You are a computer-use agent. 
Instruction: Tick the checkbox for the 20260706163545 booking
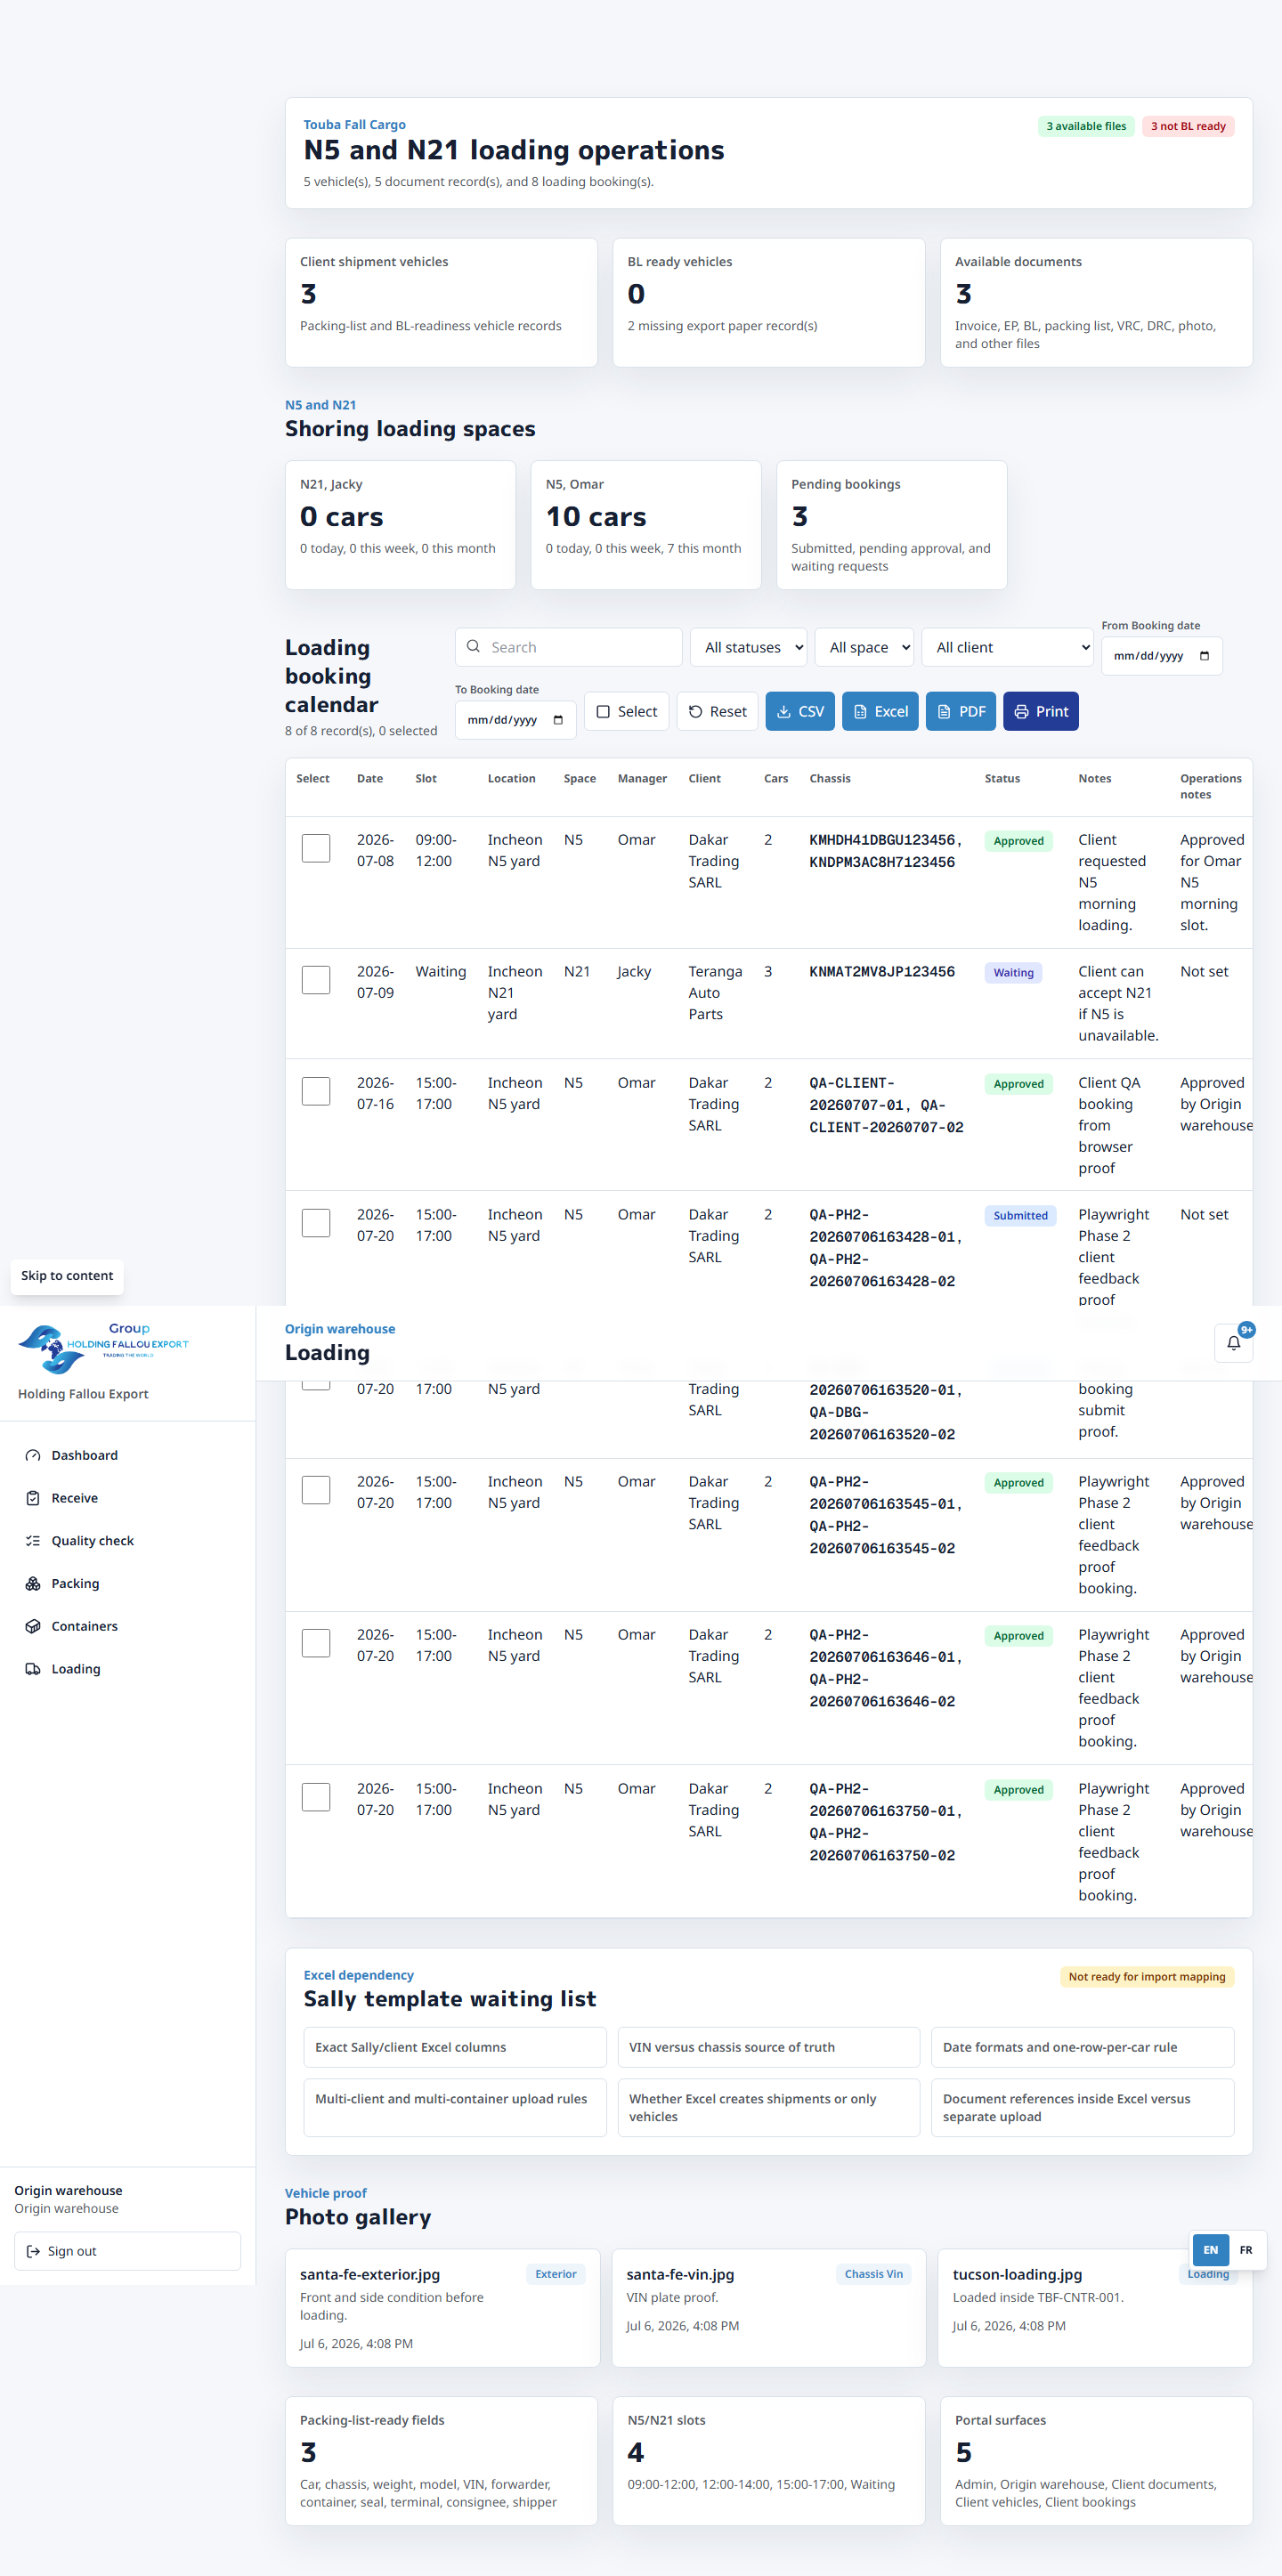click(316, 1490)
